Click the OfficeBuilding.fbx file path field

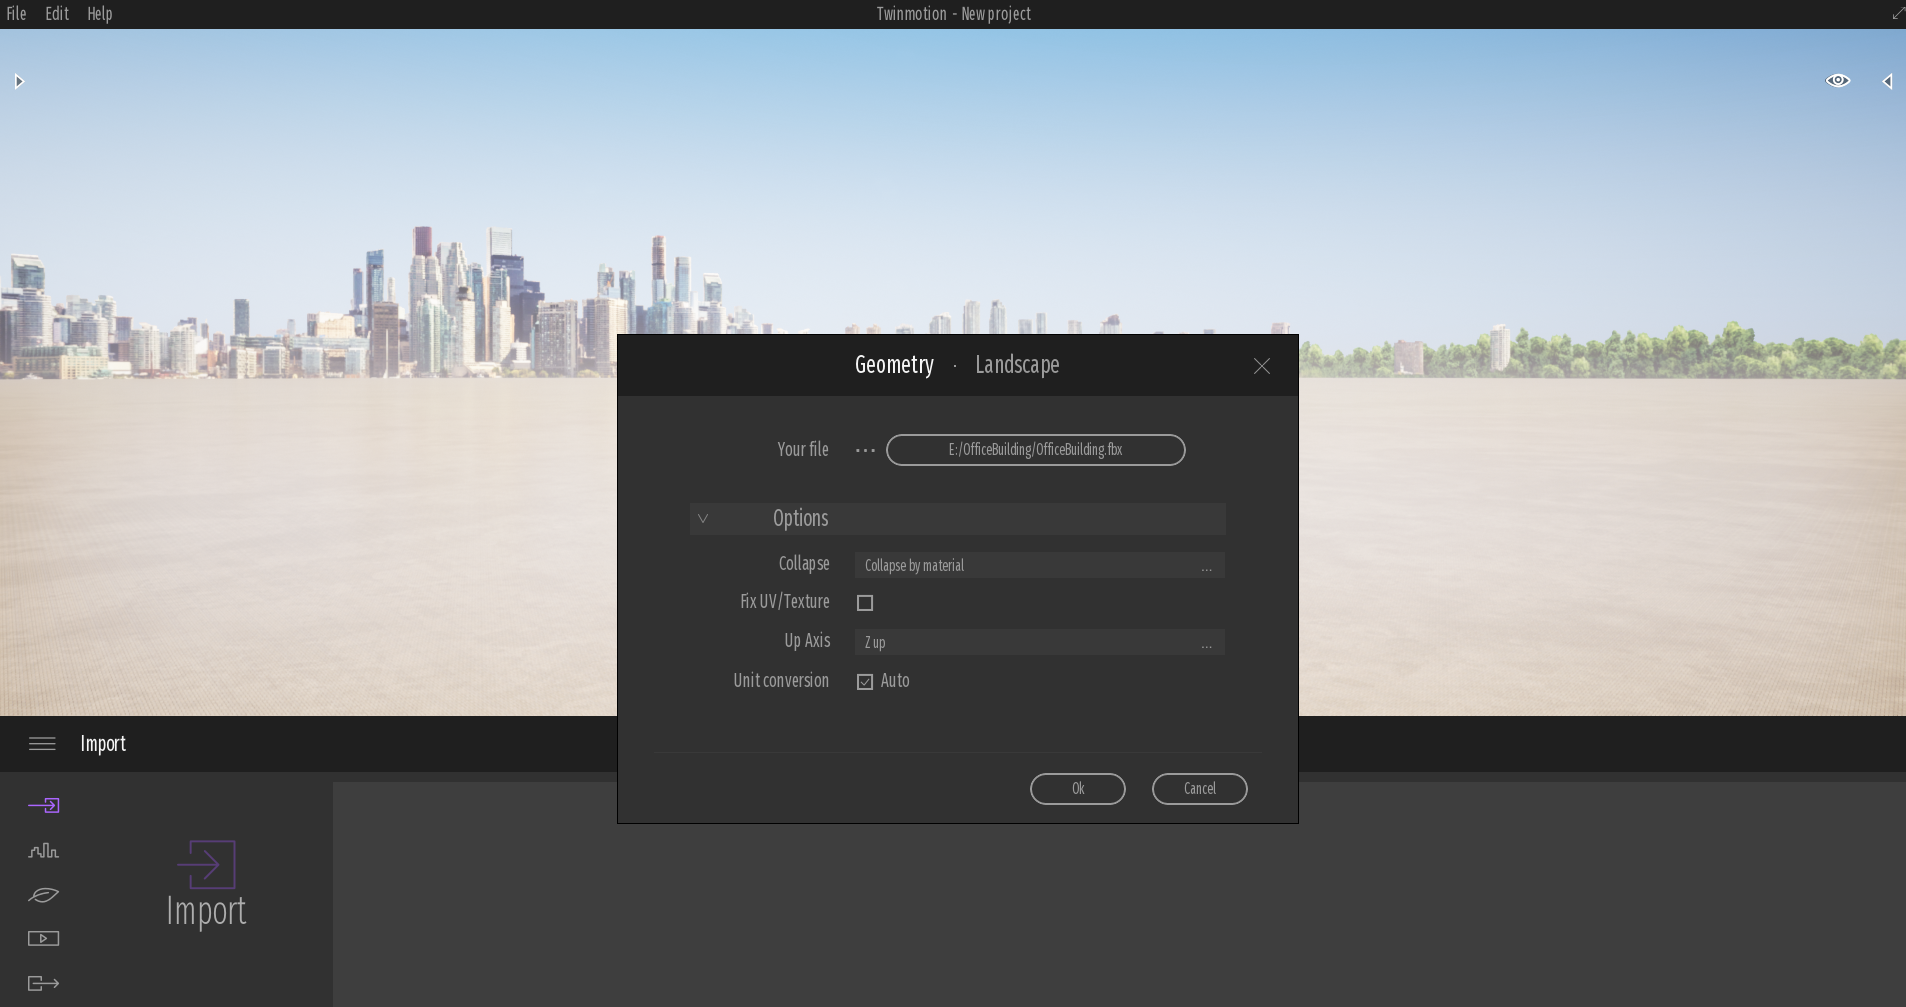(1035, 450)
